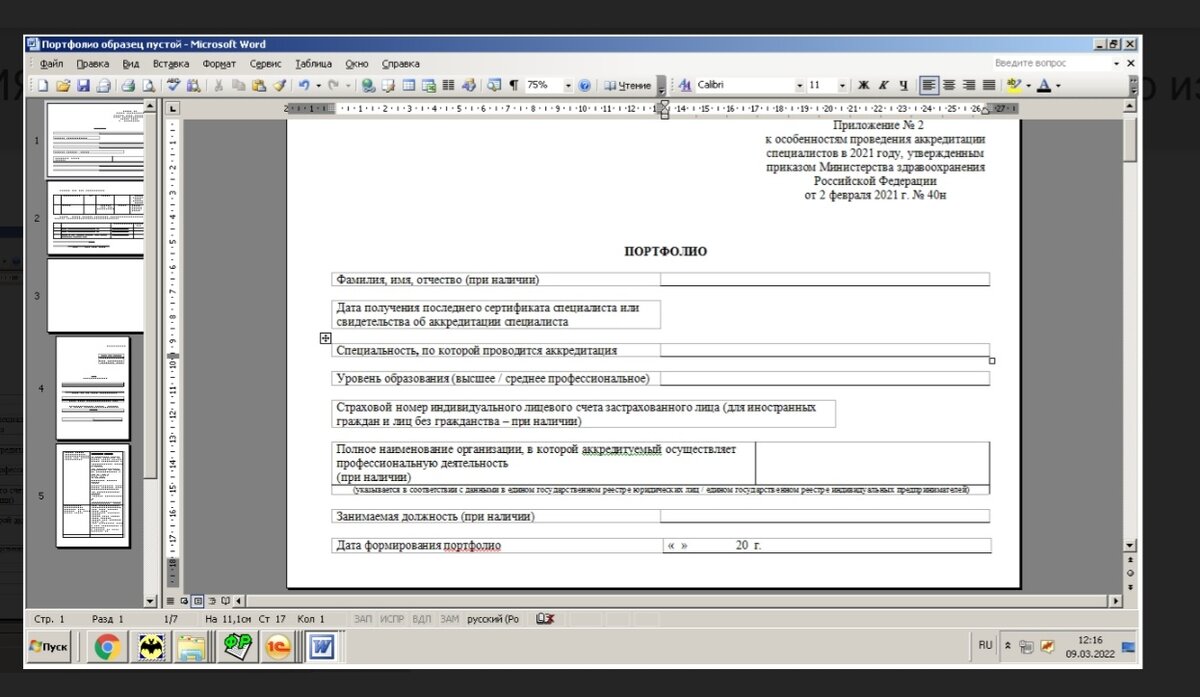
Task: Open a file with the folder icon
Action: coord(62,86)
